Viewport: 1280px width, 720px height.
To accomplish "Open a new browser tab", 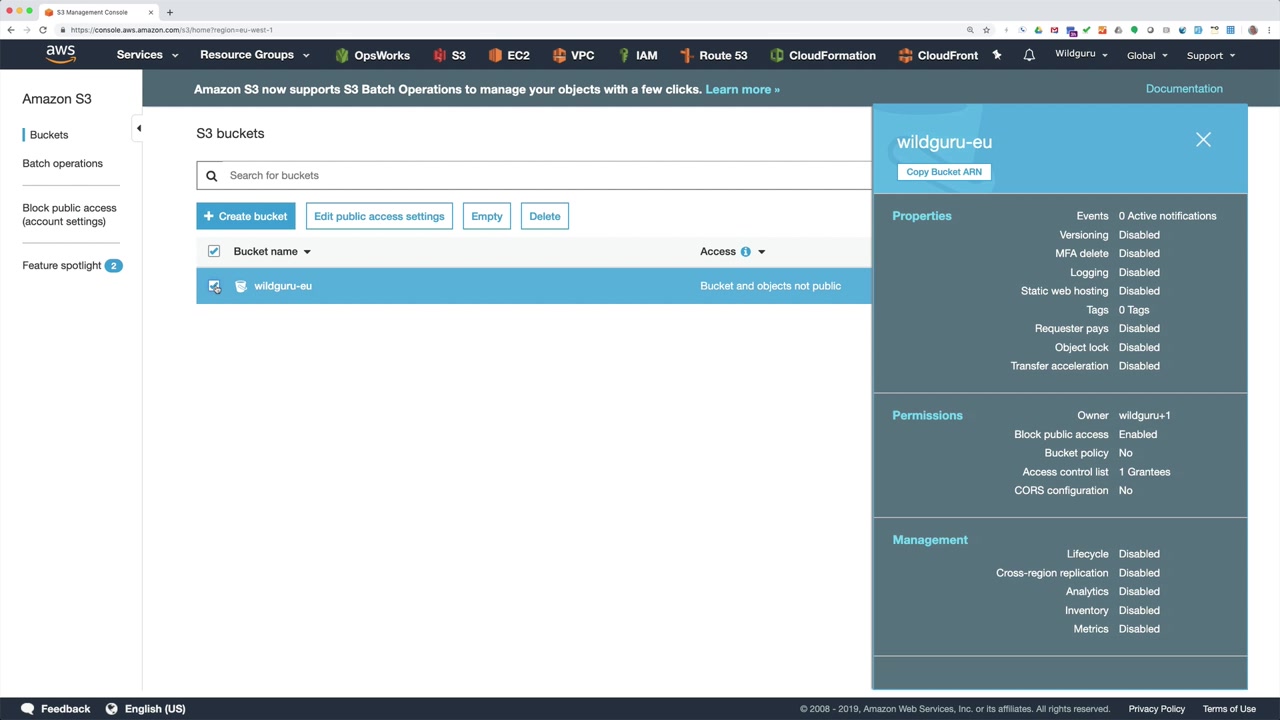I will click(x=170, y=12).
